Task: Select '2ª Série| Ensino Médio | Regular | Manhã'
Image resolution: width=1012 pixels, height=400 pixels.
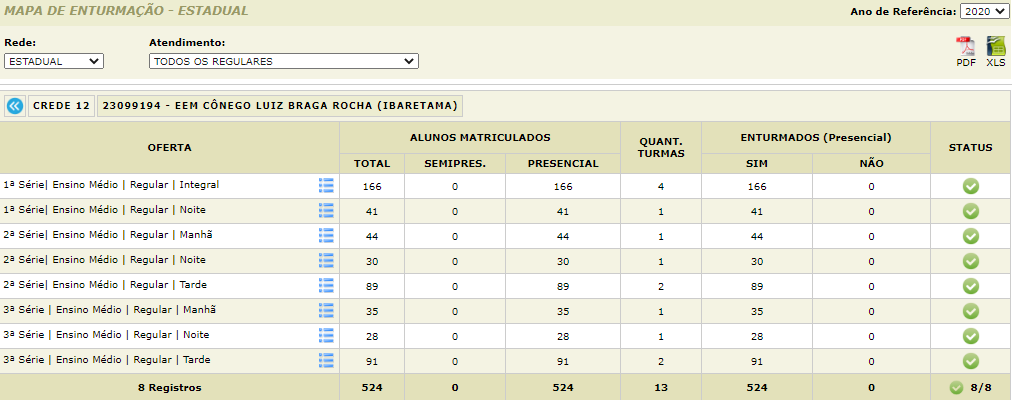Action: tap(108, 235)
